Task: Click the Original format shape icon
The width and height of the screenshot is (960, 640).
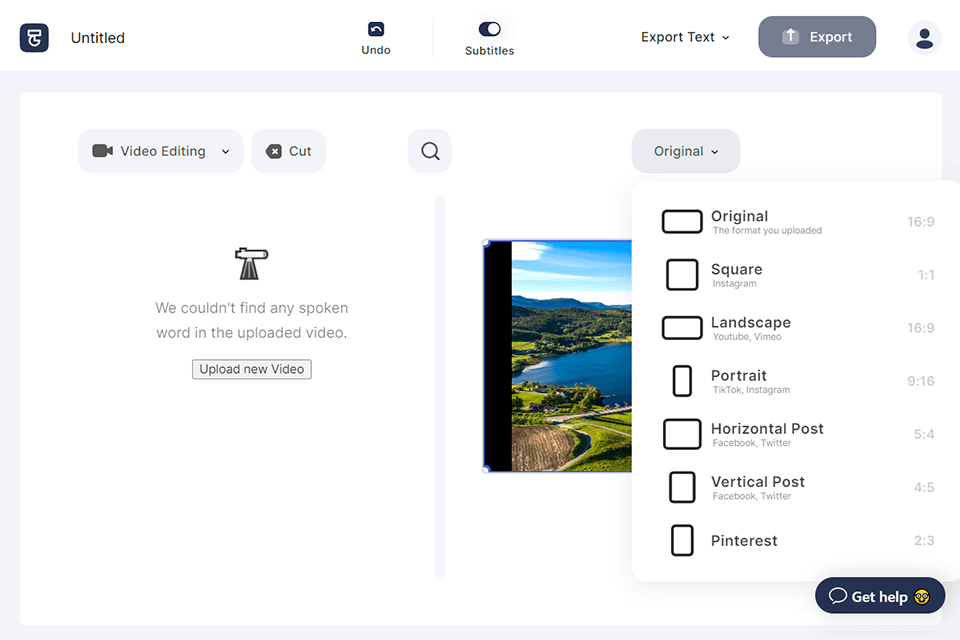Action: pyautogui.click(x=682, y=222)
